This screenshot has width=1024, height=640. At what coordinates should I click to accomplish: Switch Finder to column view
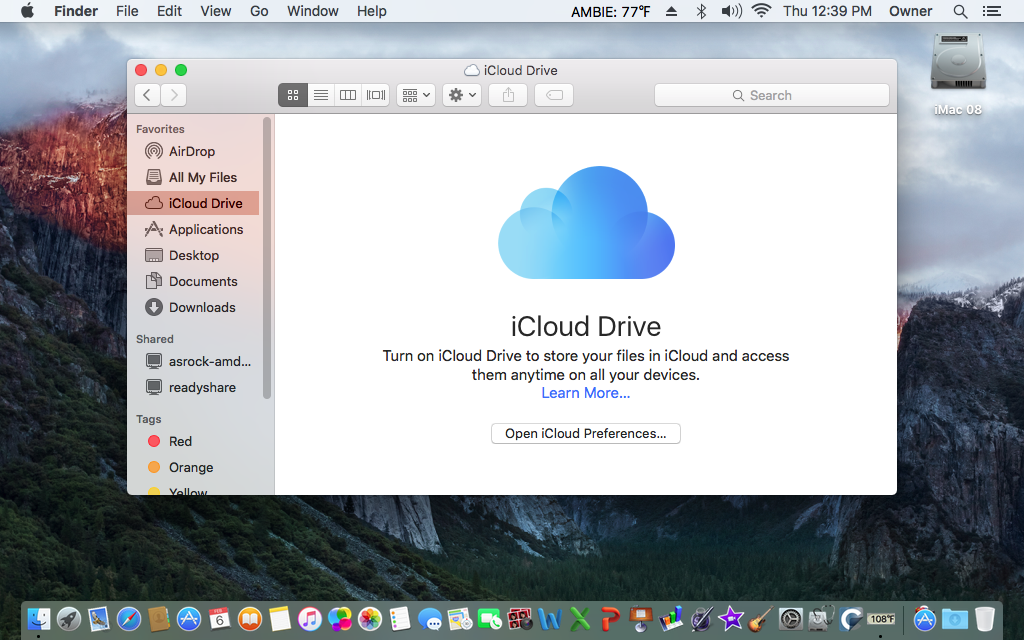[x=348, y=95]
